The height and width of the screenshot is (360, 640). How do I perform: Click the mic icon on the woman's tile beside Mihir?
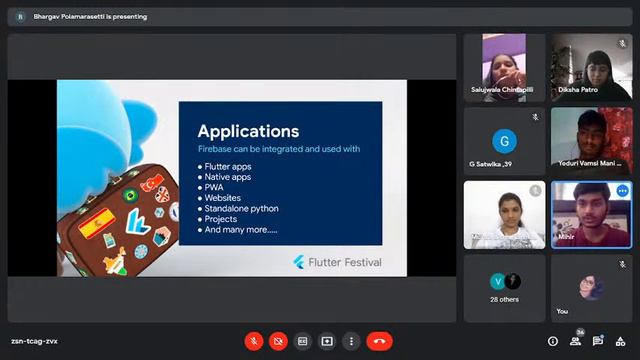(x=535, y=190)
